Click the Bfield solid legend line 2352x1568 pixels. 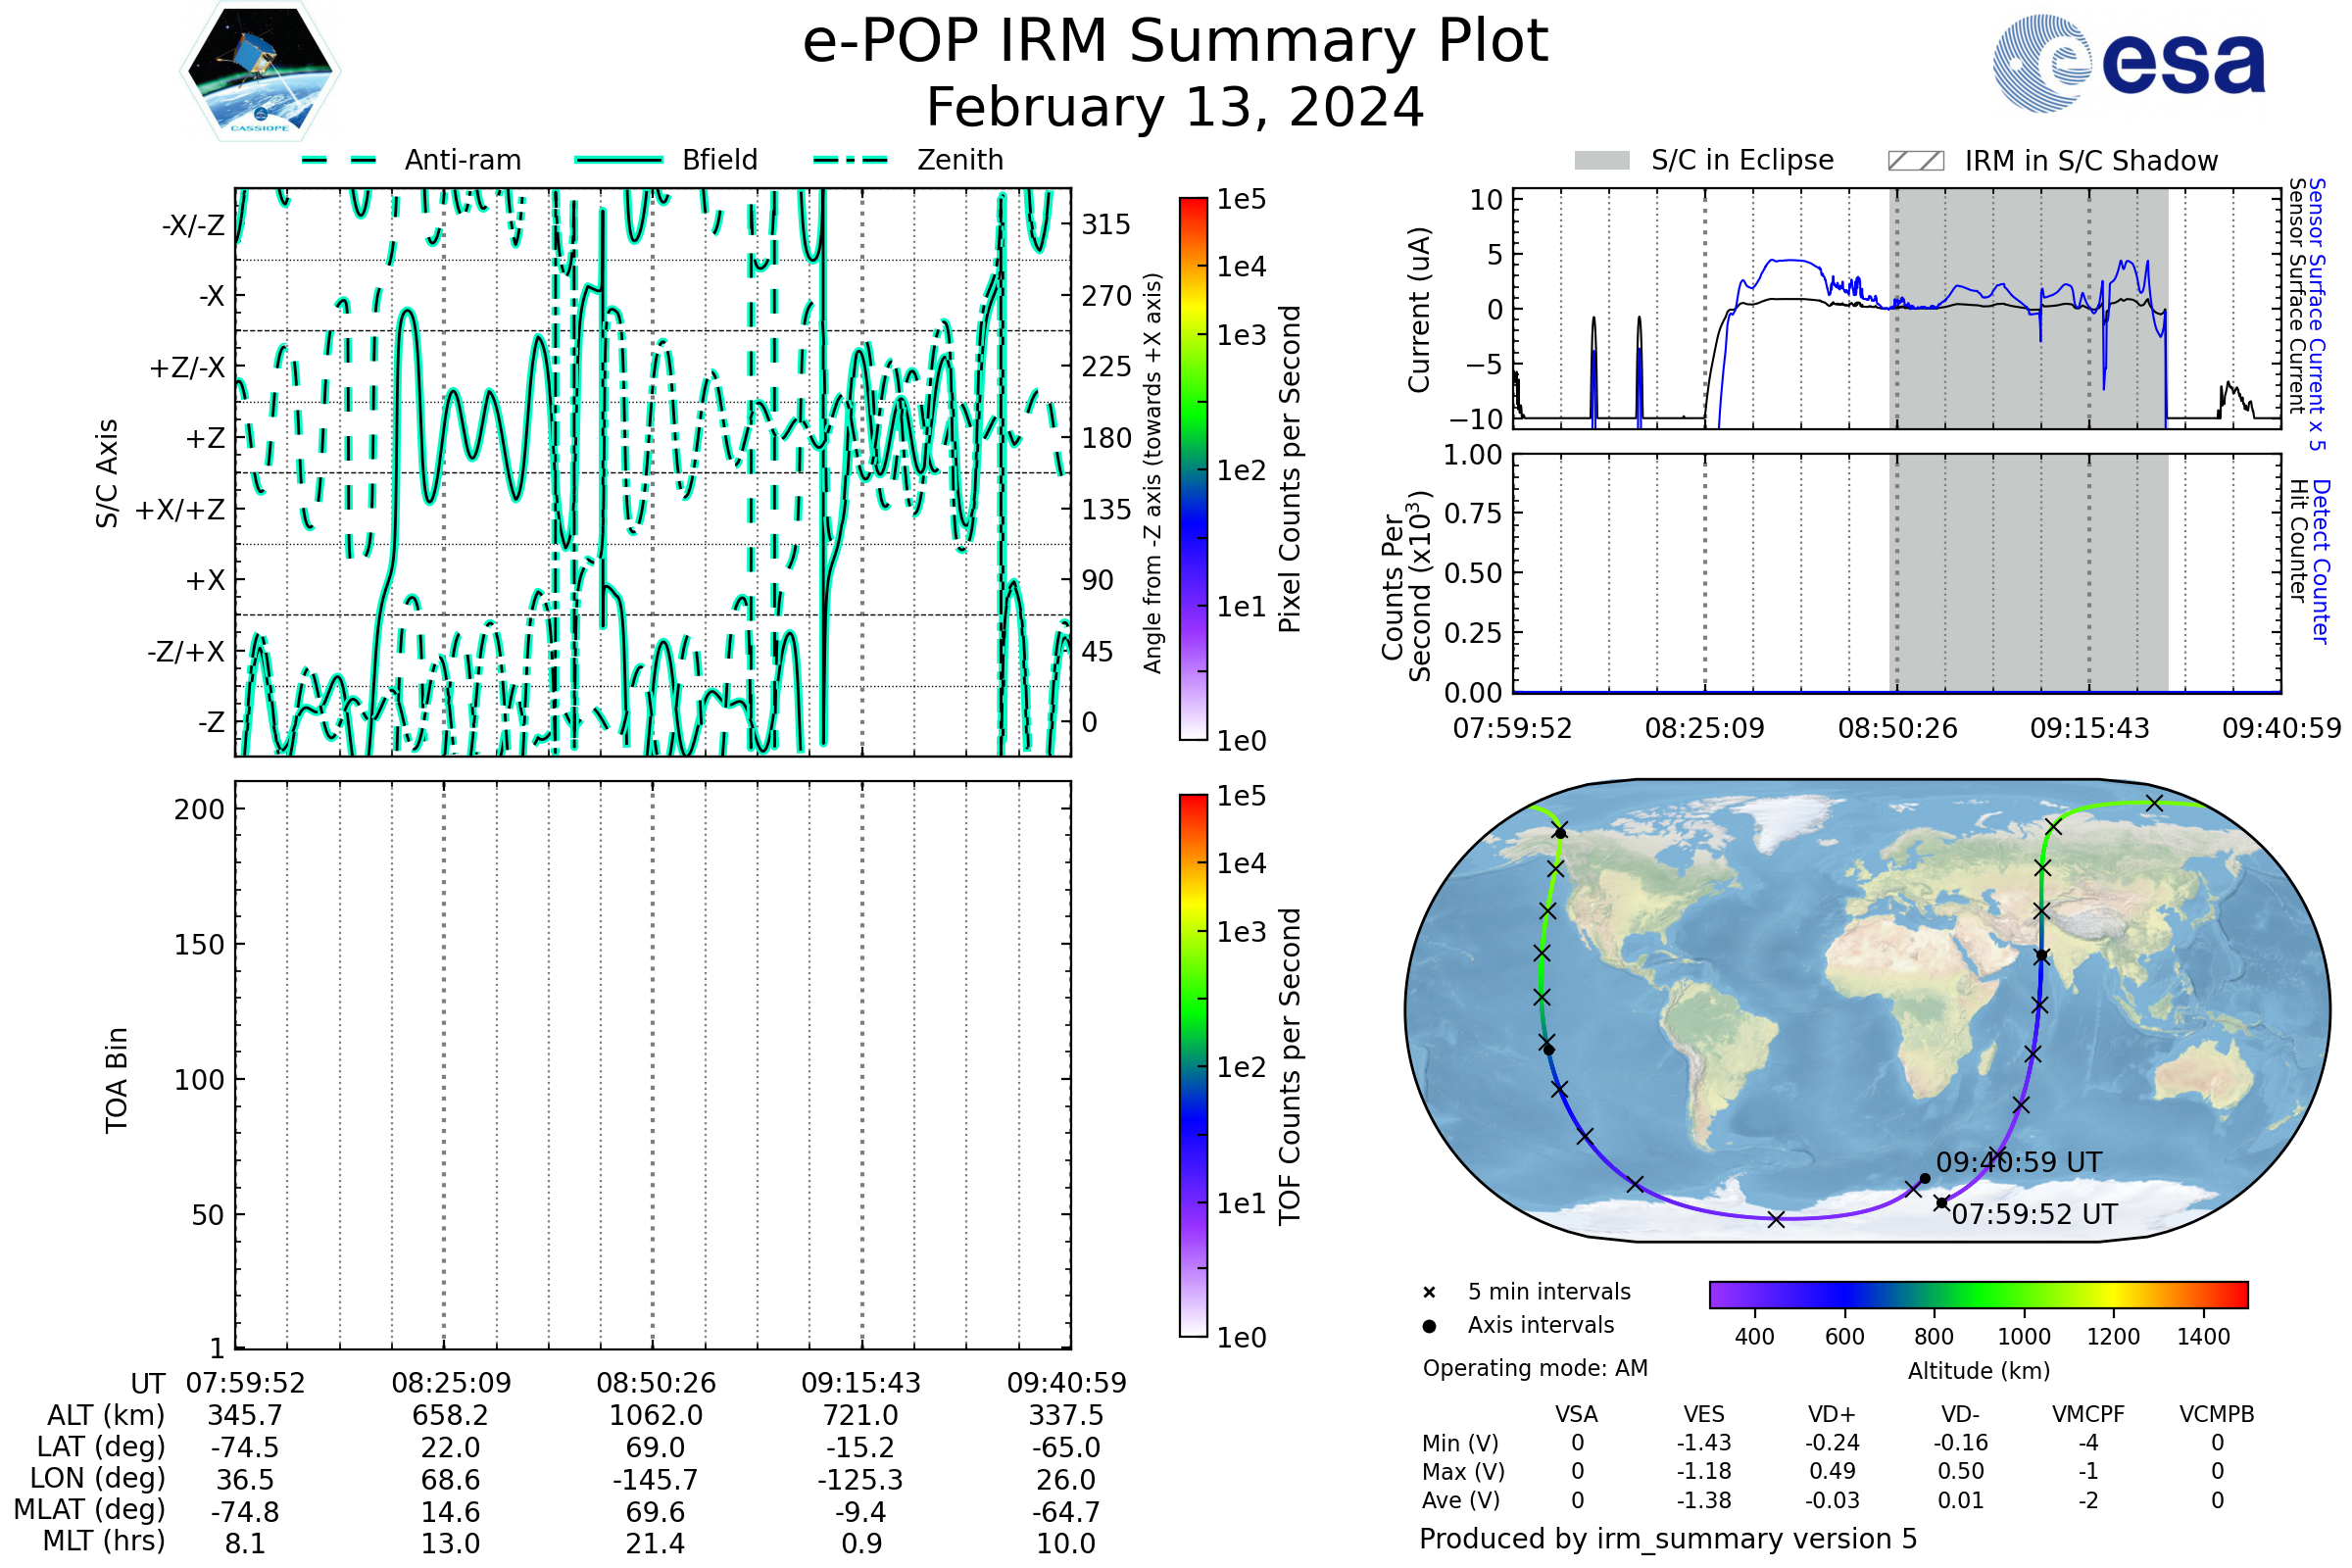(x=618, y=160)
